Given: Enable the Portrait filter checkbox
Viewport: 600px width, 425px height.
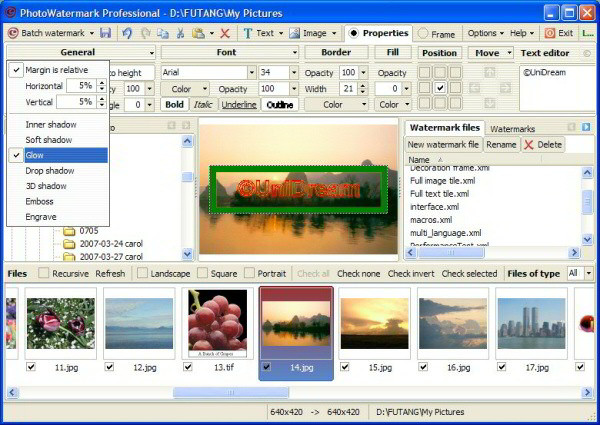Looking at the screenshot, I should coord(249,273).
